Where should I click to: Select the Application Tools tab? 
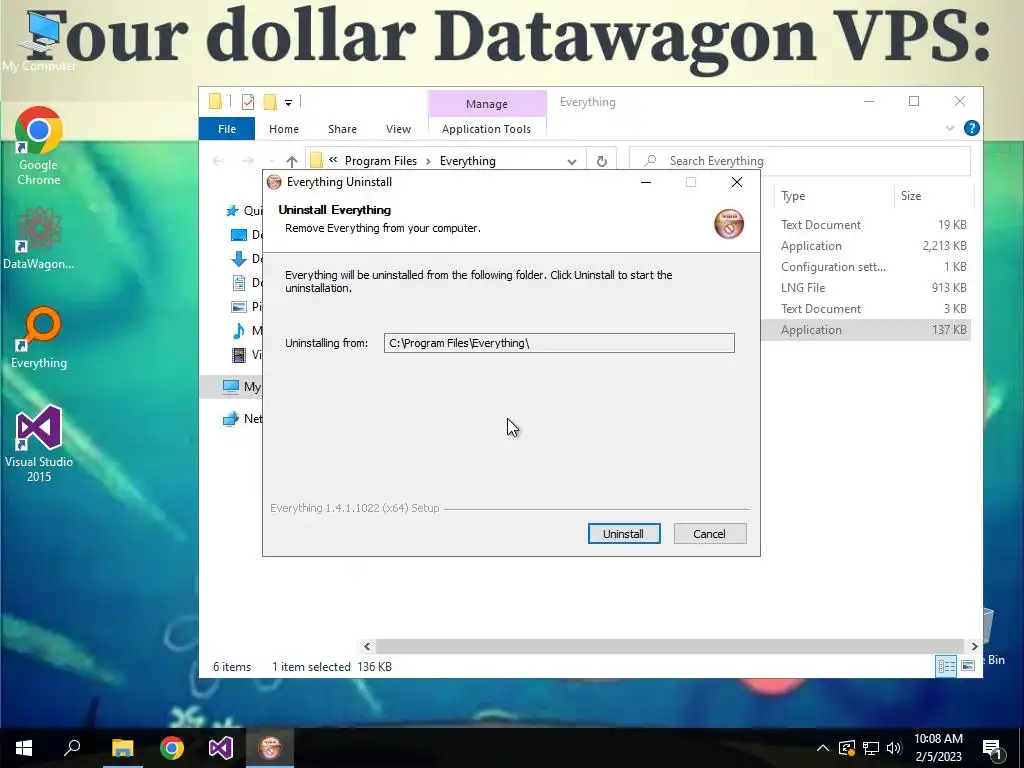tap(486, 129)
